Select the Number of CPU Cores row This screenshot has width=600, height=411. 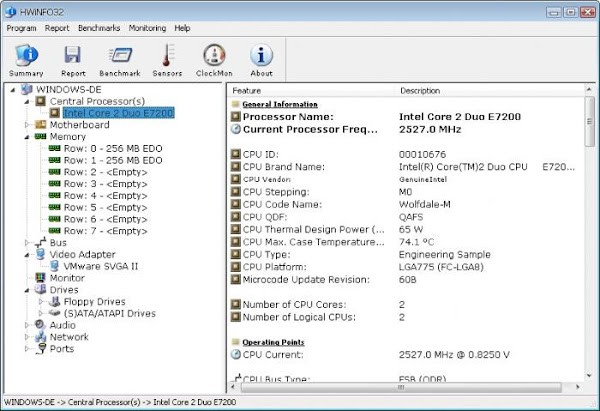407,305
